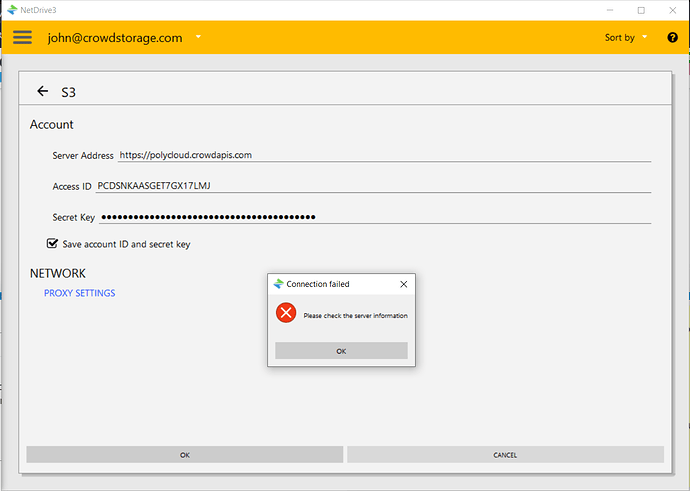Click the NETWORK section heading
Screen dimensions: 690x491
(x=58, y=273)
